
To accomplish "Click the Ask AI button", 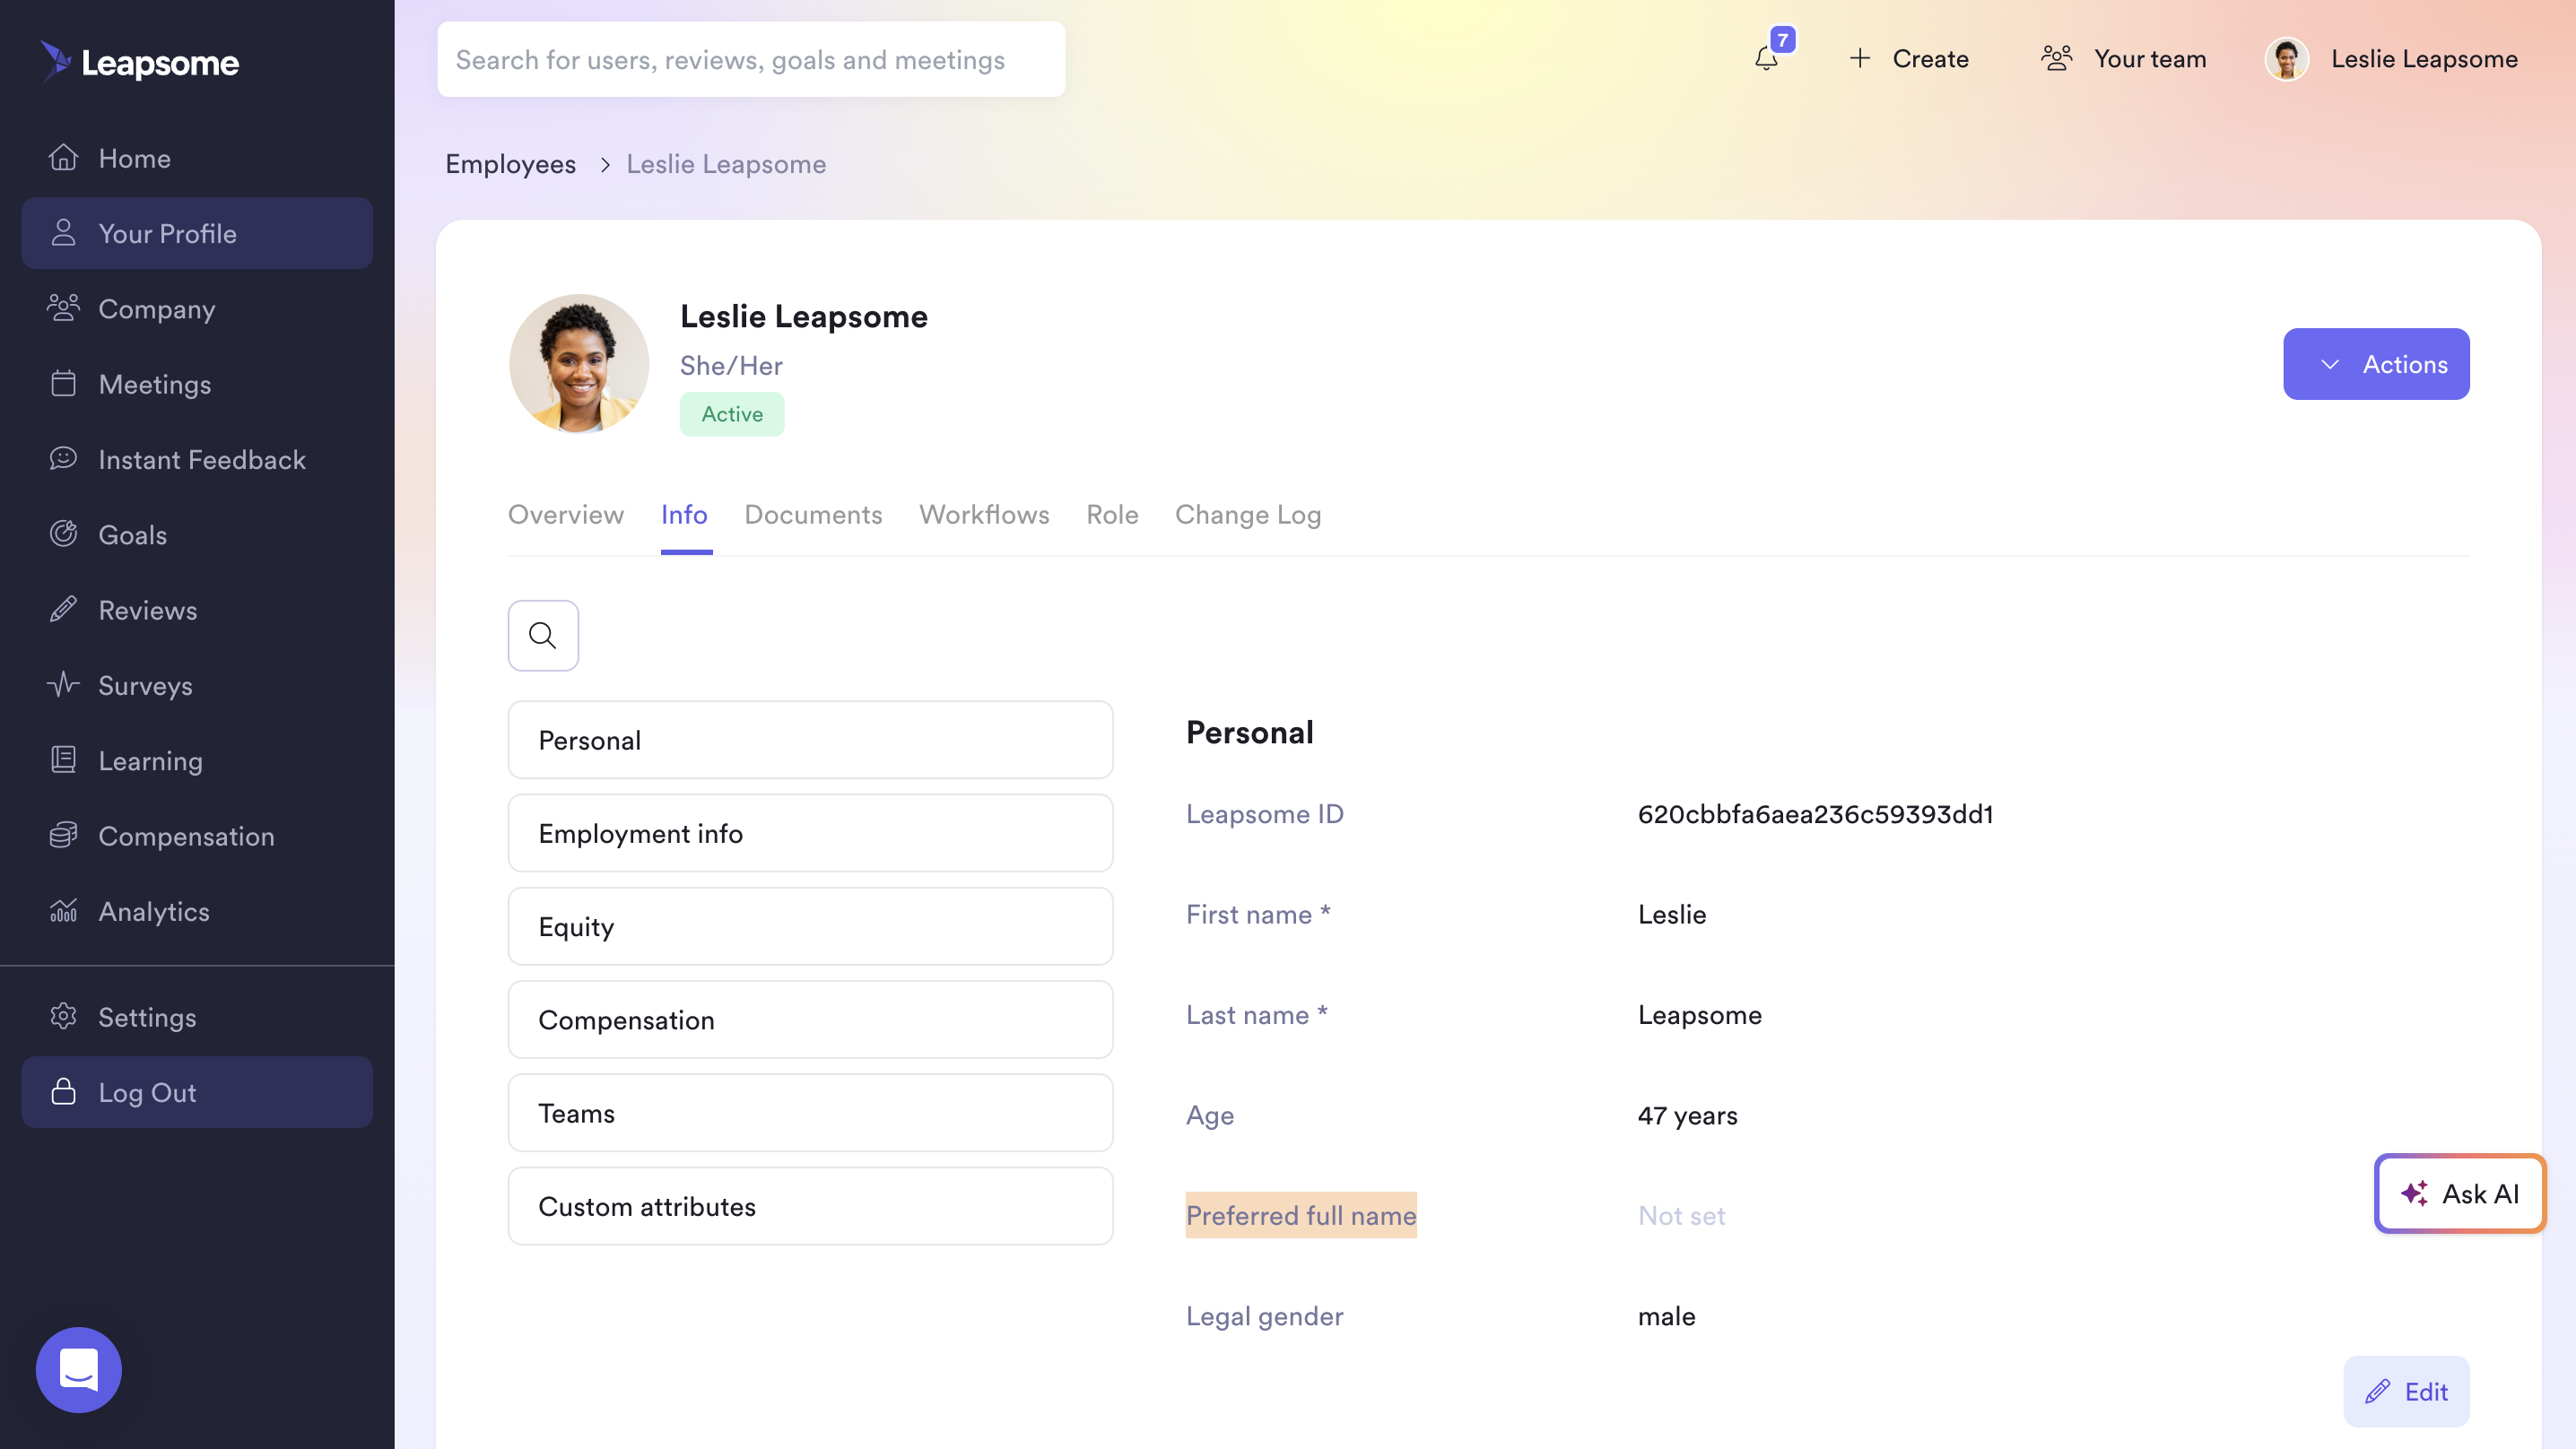I will 2460,1193.
